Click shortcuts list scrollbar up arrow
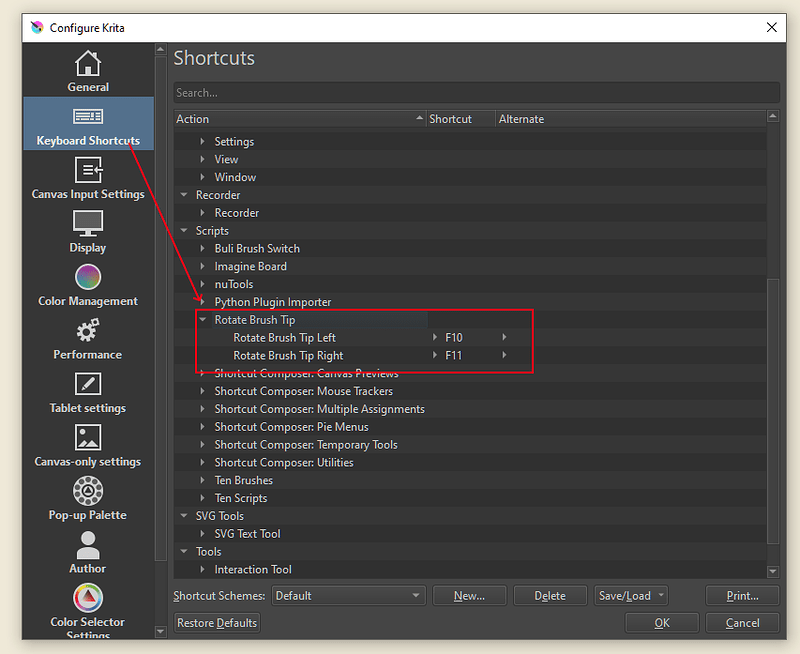 point(773,116)
